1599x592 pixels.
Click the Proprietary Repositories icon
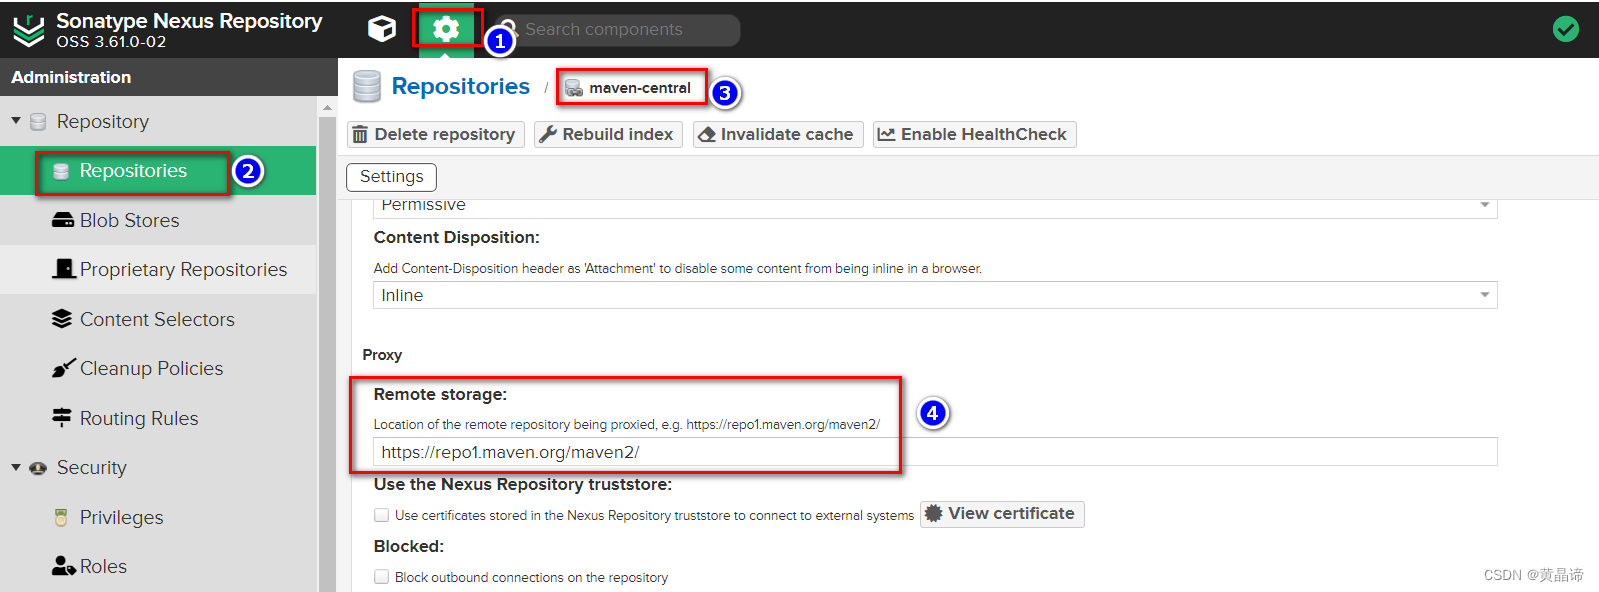[x=64, y=268]
